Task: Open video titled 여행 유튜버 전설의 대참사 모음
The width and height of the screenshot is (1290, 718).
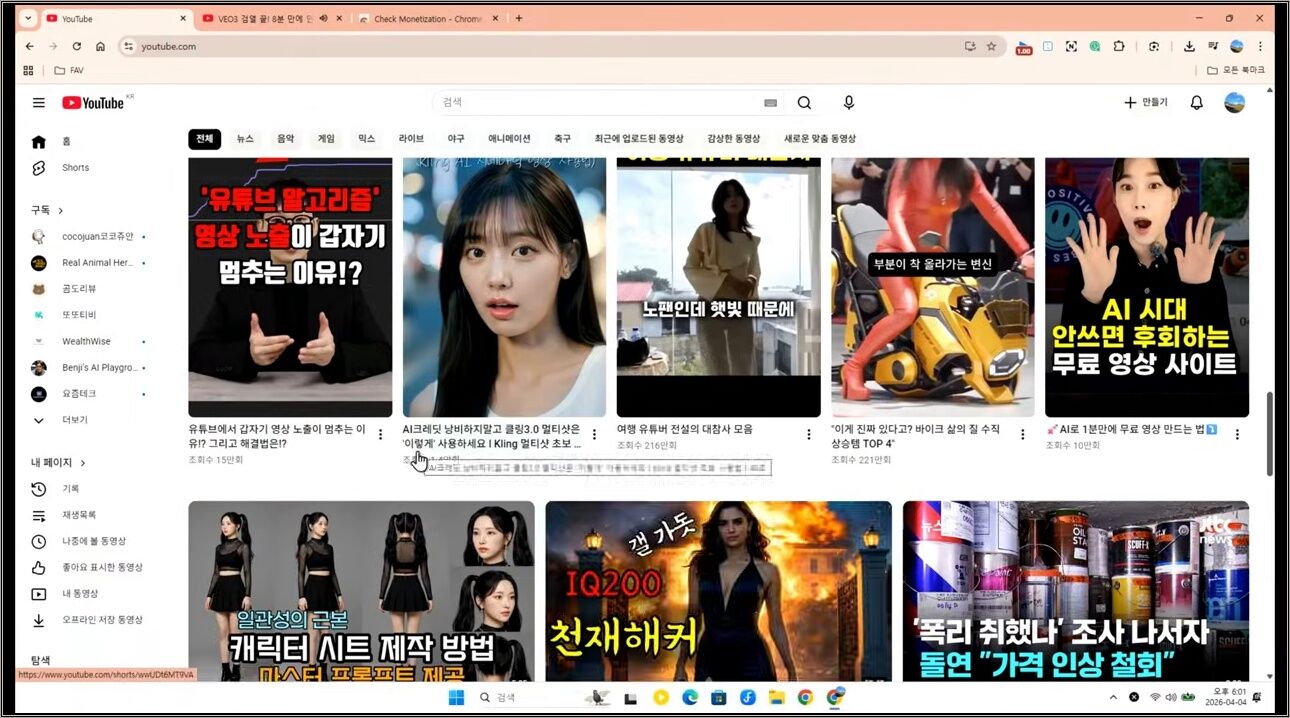Action: (685, 429)
